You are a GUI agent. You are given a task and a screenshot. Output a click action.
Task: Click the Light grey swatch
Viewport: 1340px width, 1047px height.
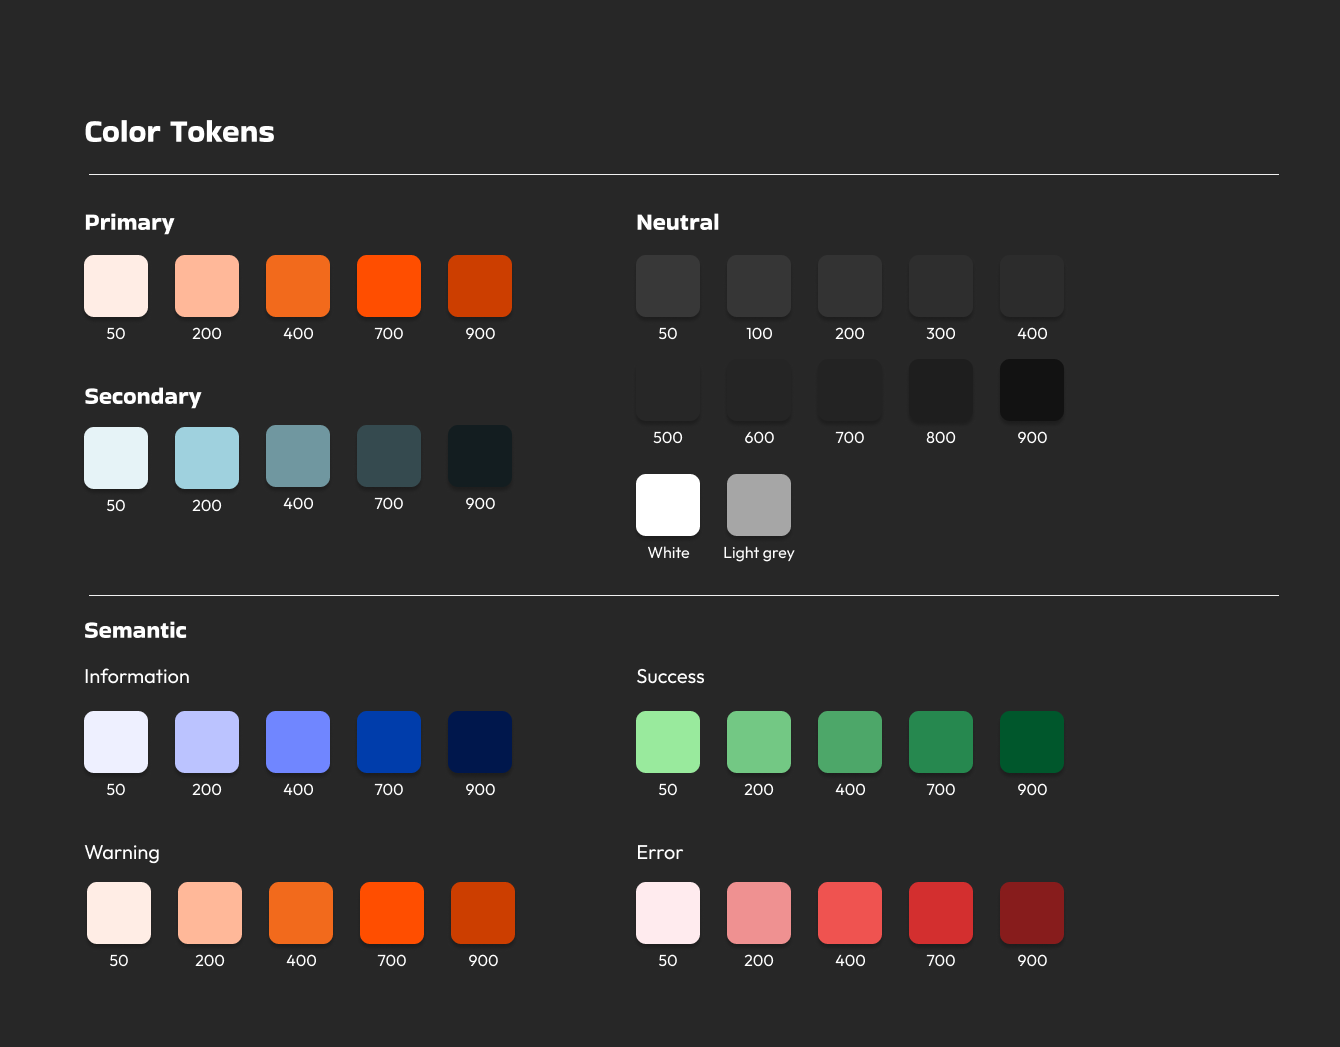click(x=759, y=504)
